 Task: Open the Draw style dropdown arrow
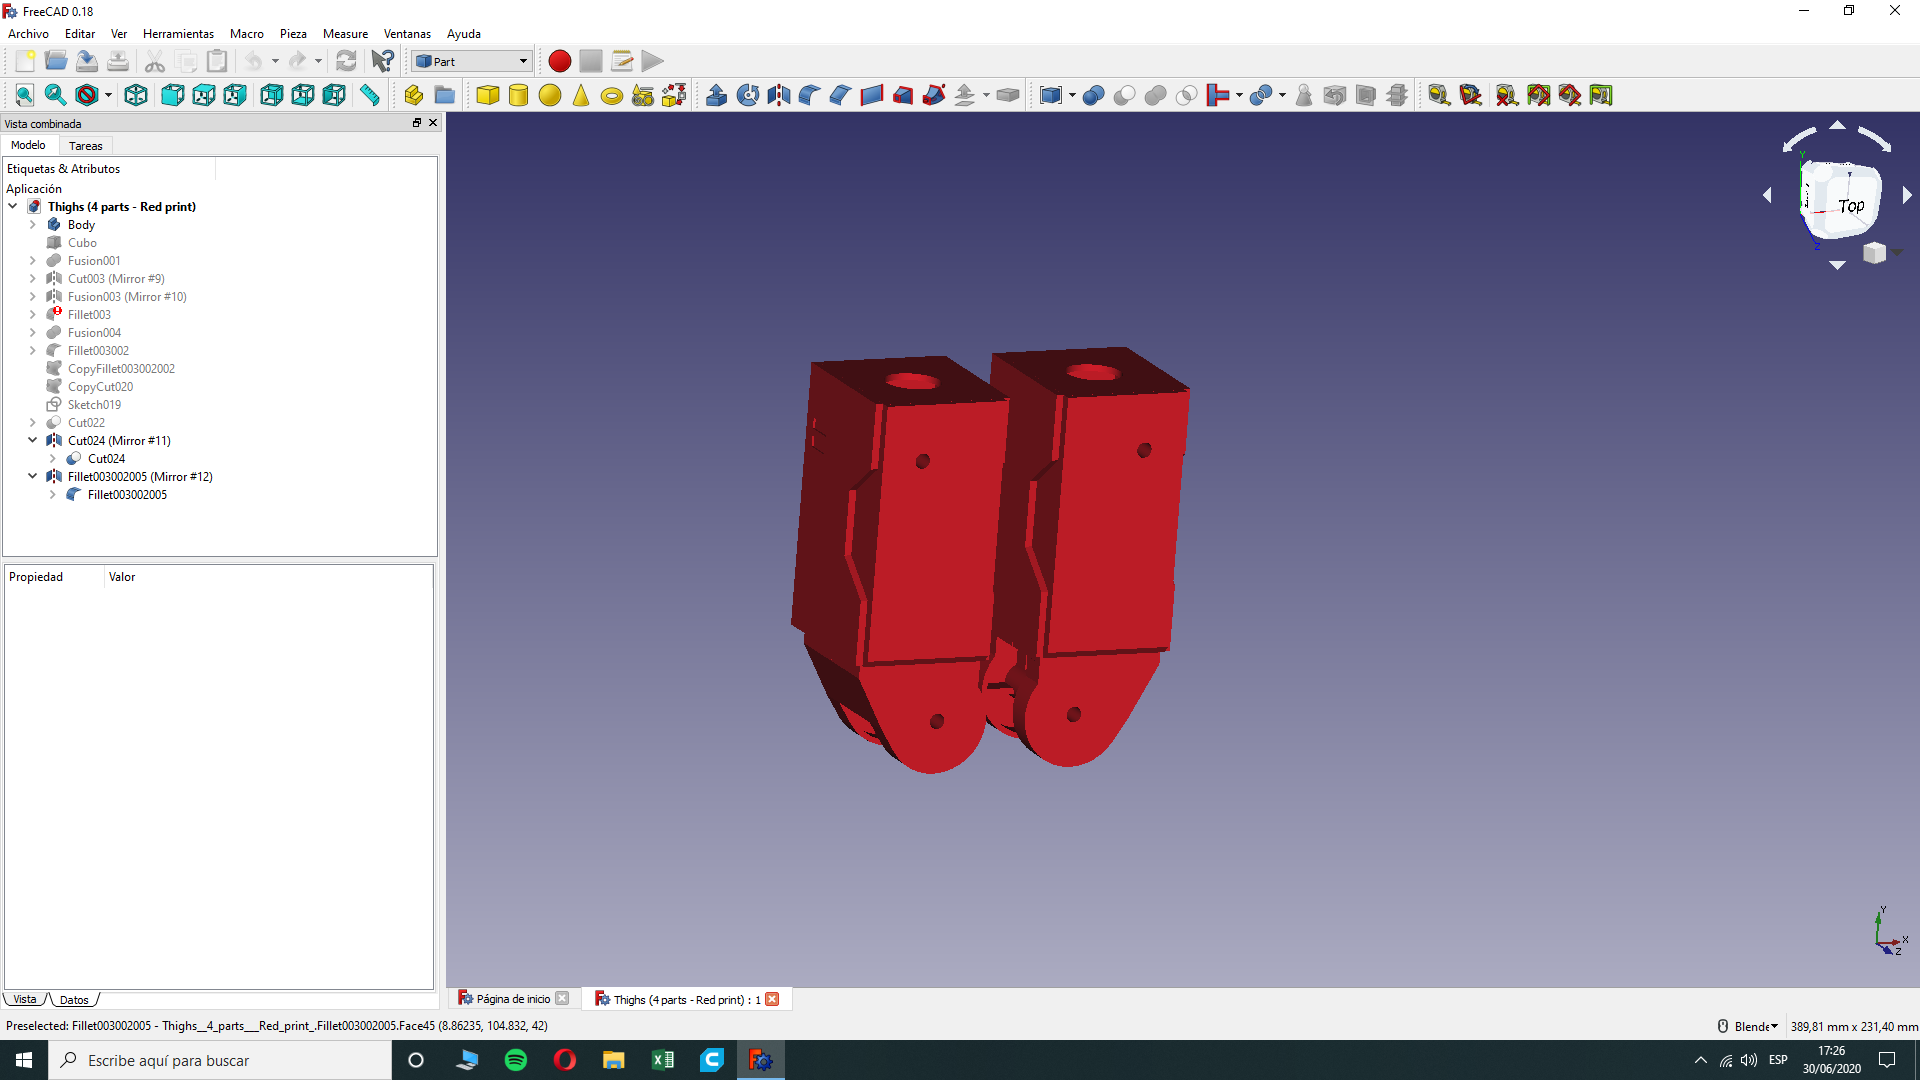pos(108,95)
